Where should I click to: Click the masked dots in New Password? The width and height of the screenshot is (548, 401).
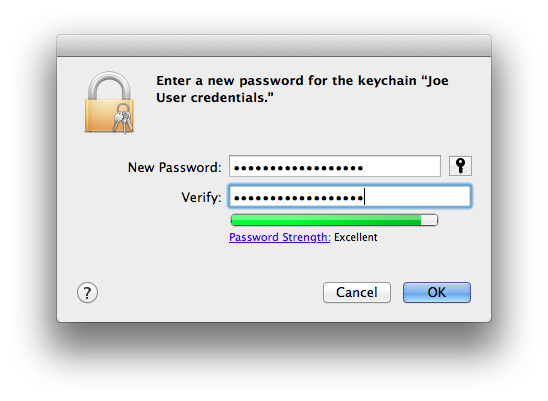click(298, 168)
